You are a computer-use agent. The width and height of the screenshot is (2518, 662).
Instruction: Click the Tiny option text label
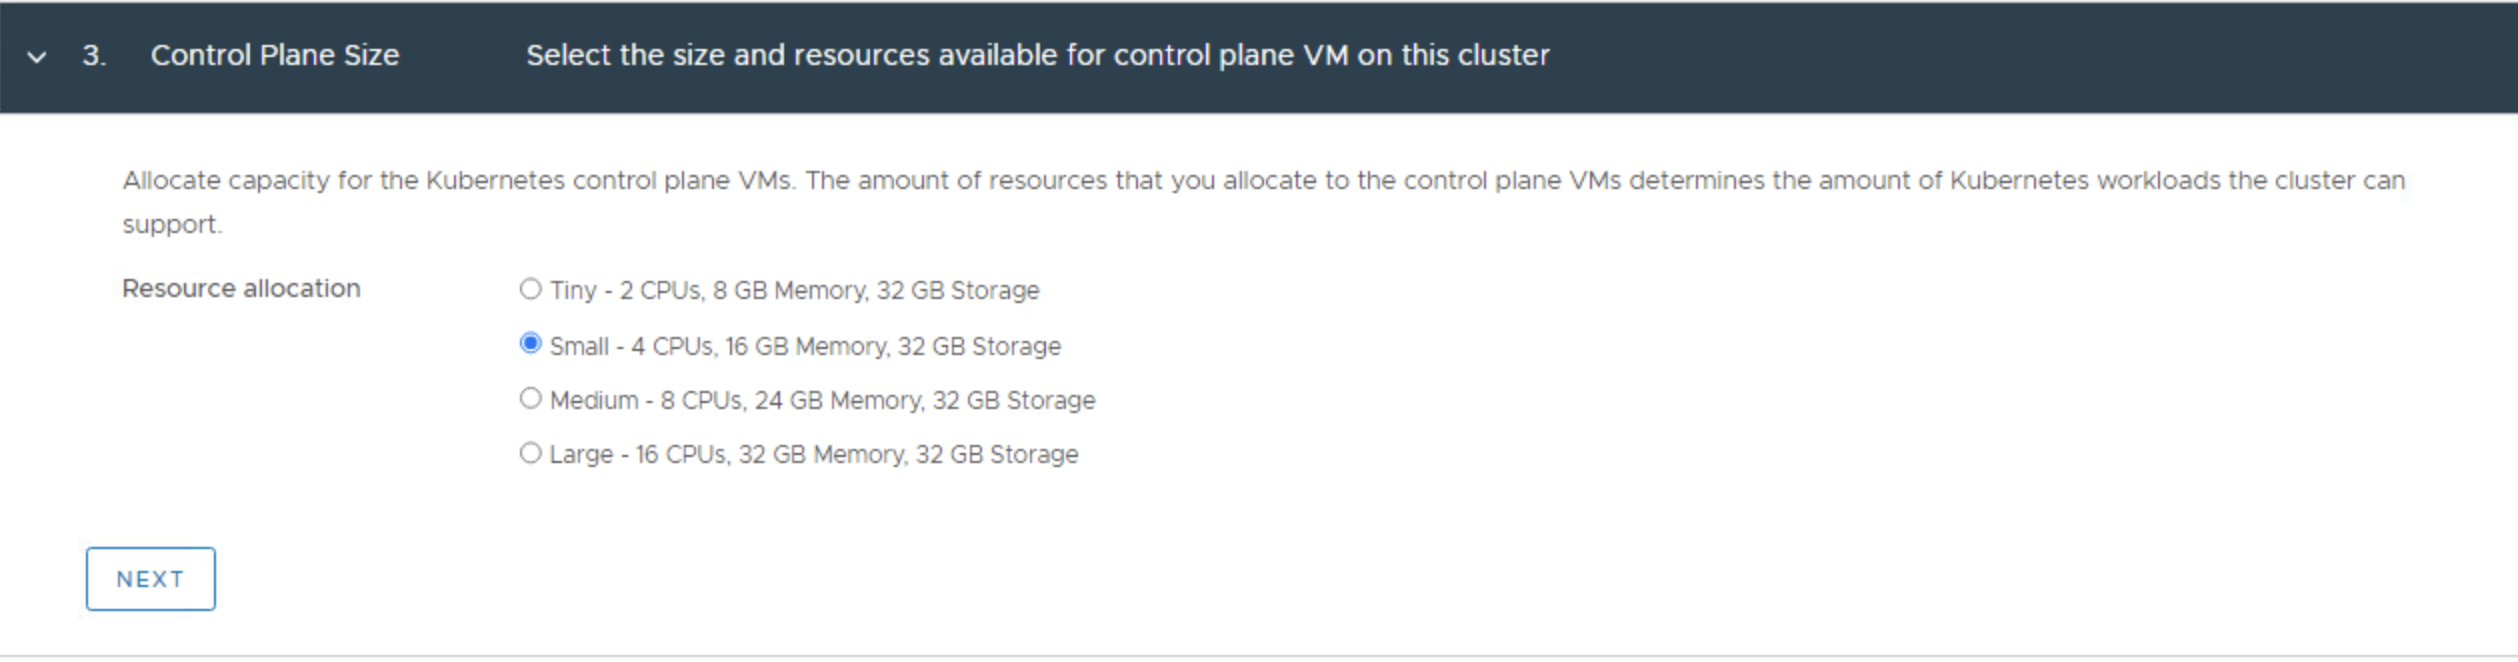(x=793, y=290)
